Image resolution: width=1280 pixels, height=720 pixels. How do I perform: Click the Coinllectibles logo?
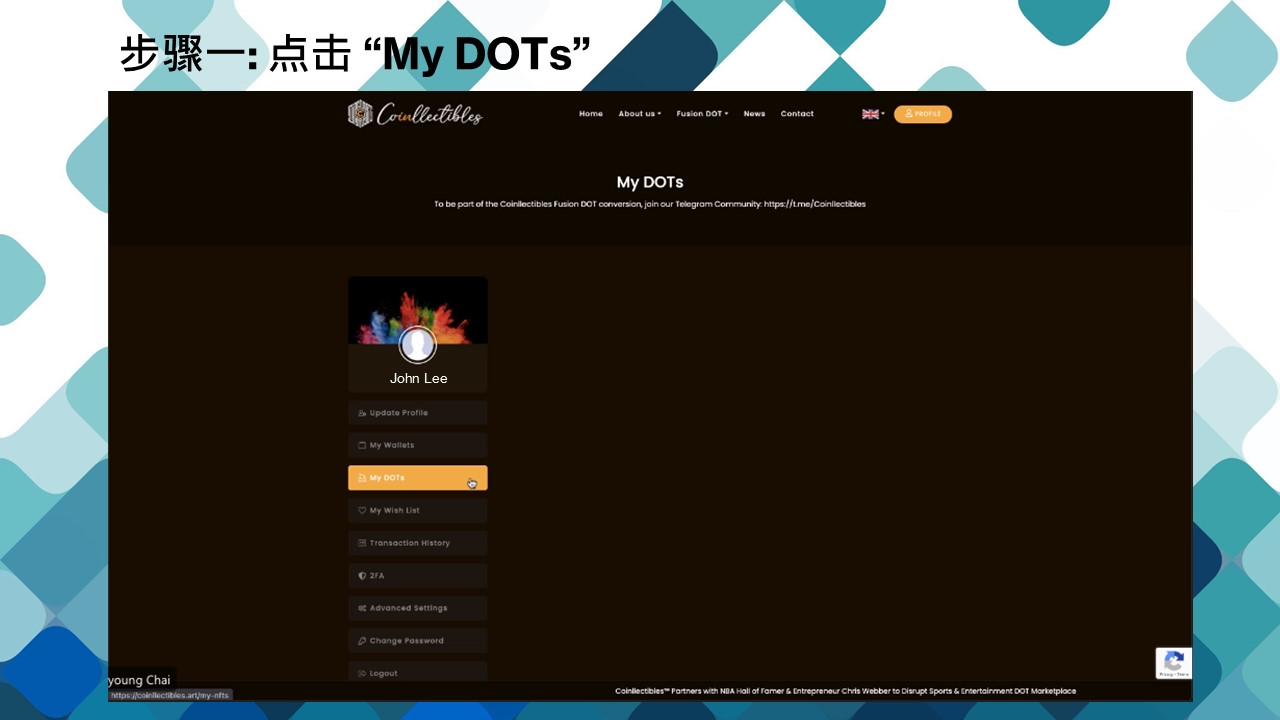[415, 114]
